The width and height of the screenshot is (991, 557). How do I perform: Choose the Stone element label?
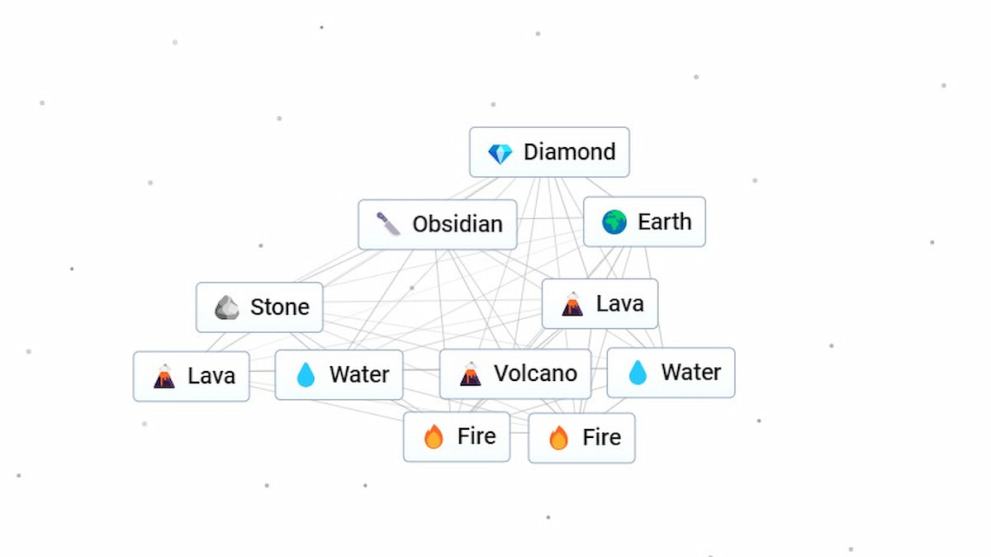pos(279,307)
